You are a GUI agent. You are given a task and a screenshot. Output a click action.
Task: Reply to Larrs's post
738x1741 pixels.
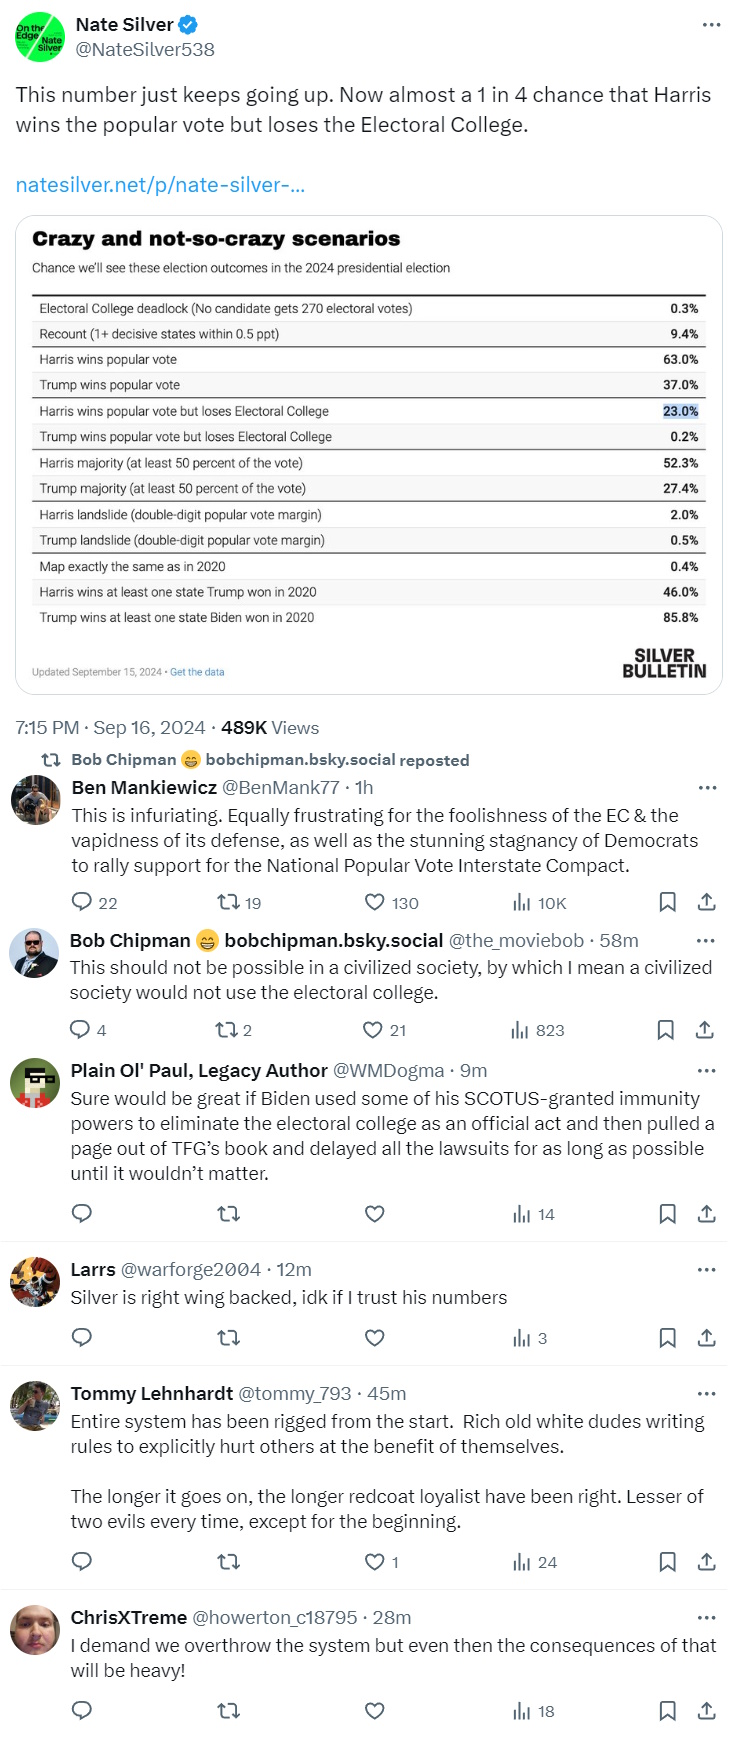82,1338
